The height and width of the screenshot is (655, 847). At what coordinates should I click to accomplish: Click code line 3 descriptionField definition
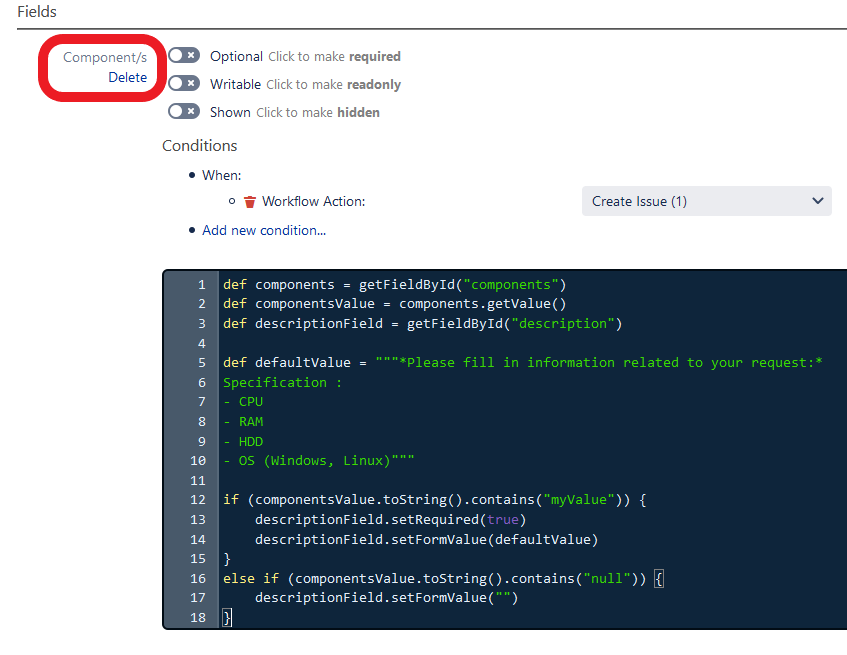(422, 323)
